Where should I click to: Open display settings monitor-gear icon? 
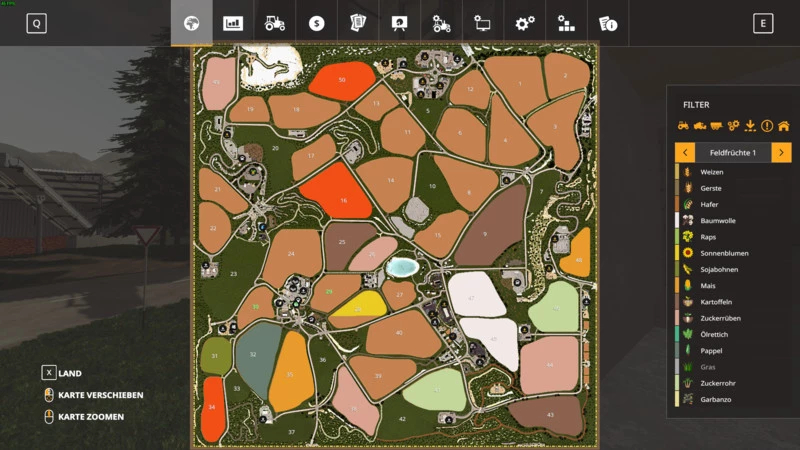(483, 23)
